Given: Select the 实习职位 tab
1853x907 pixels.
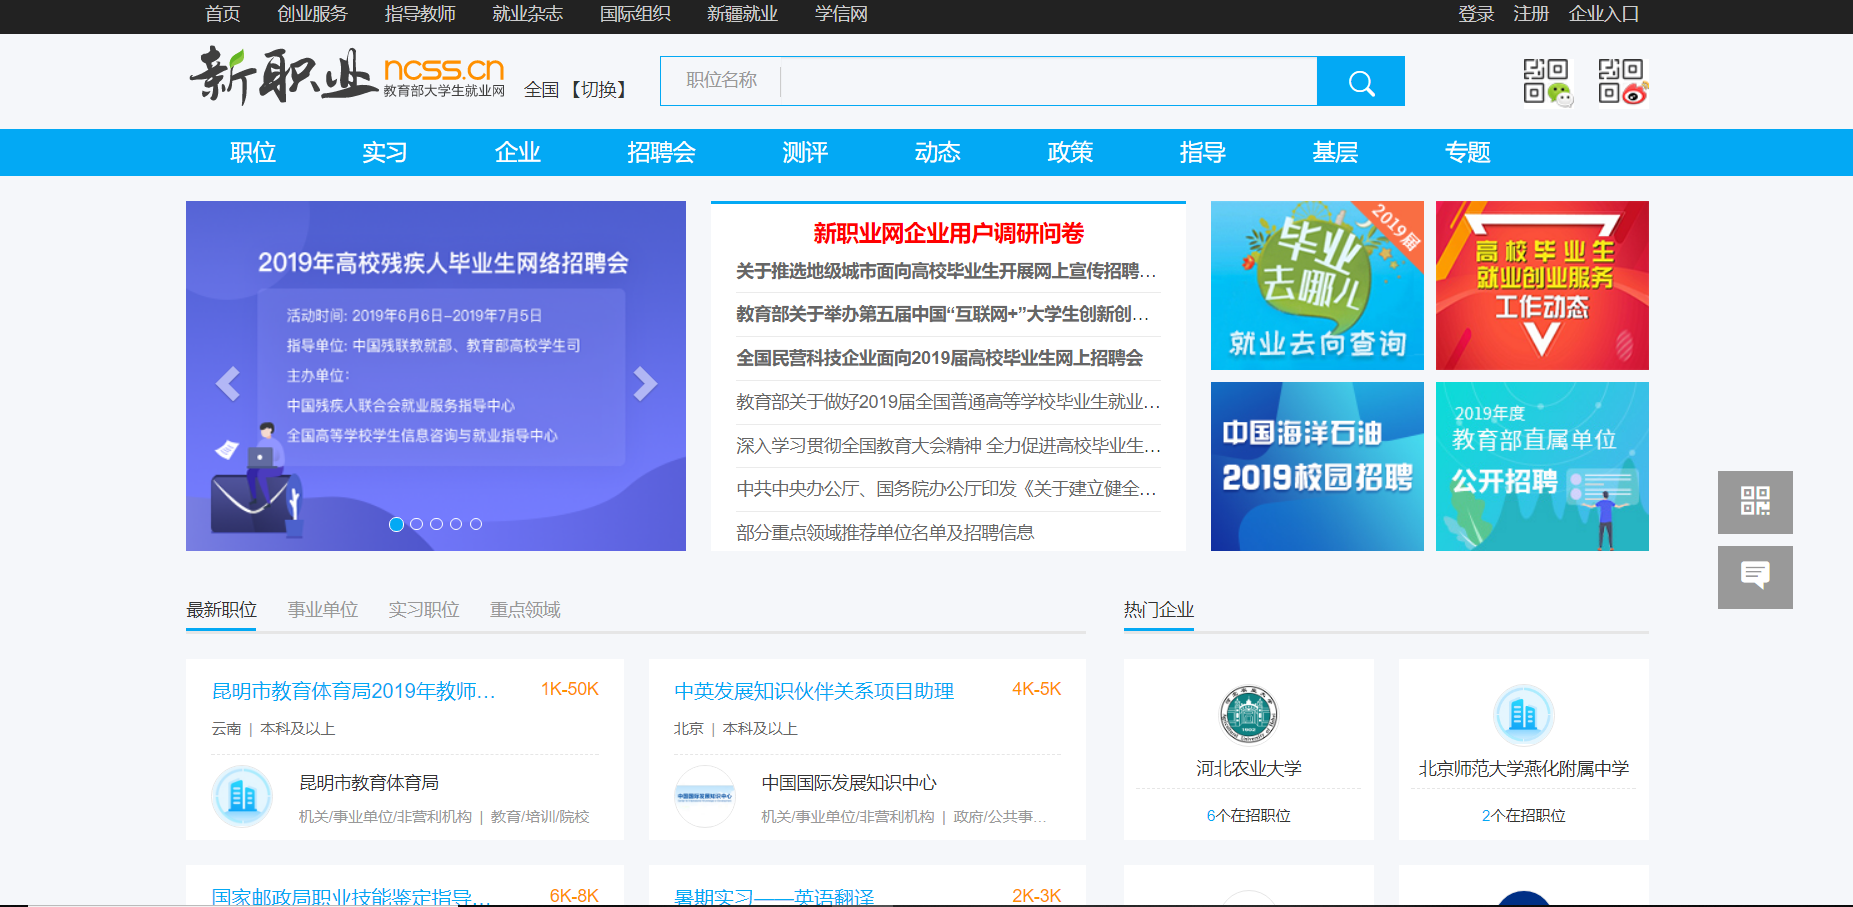Looking at the screenshot, I should (x=424, y=610).
